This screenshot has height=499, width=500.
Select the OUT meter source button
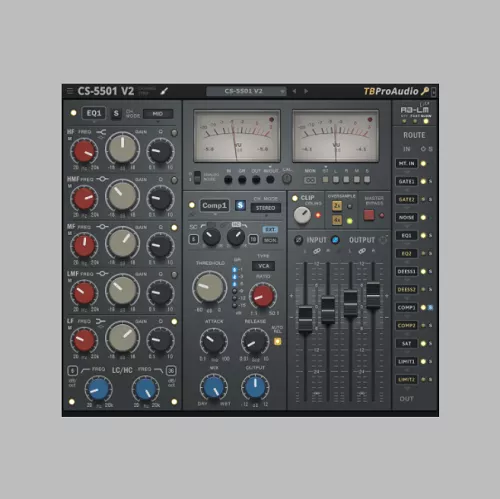pyautogui.click(x=256, y=180)
